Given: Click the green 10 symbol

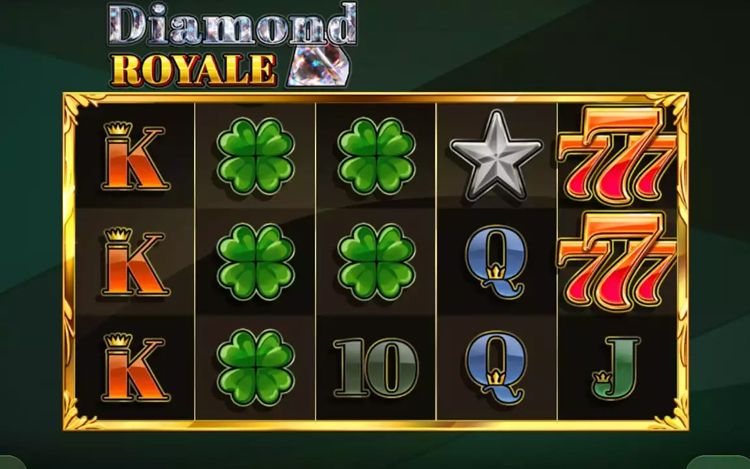Looking at the screenshot, I should point(376,368).
